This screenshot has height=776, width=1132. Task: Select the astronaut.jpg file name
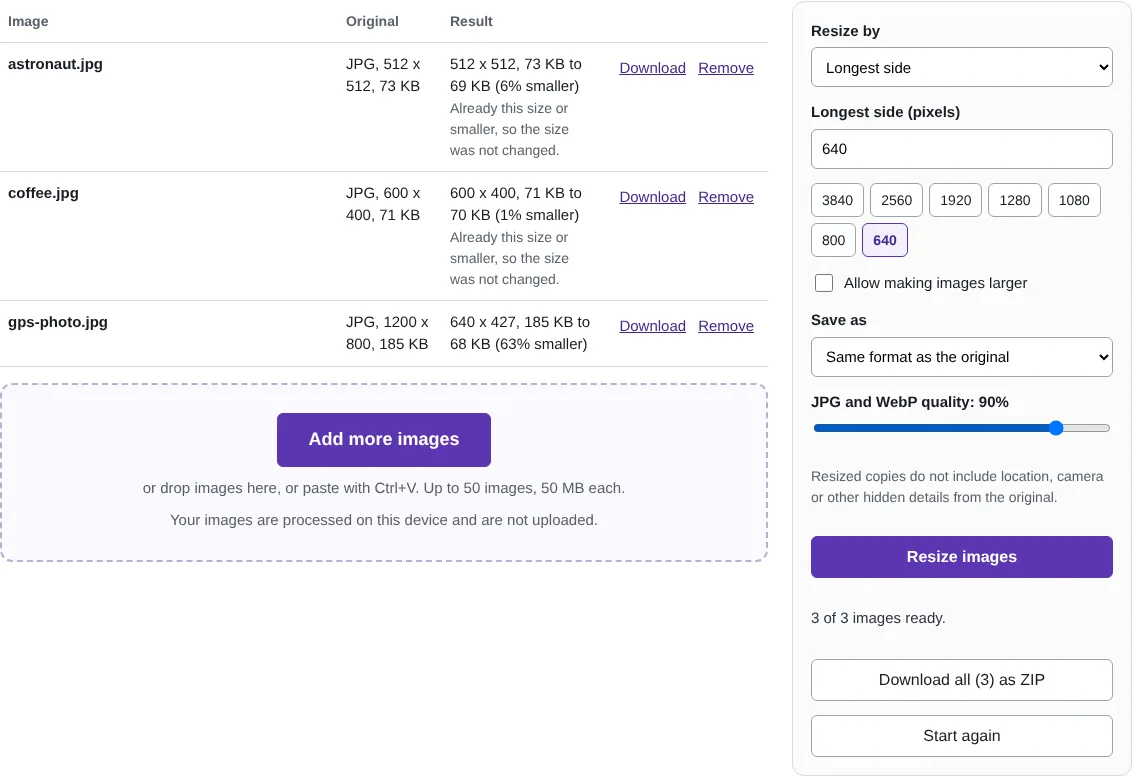(x=55, y=64)
